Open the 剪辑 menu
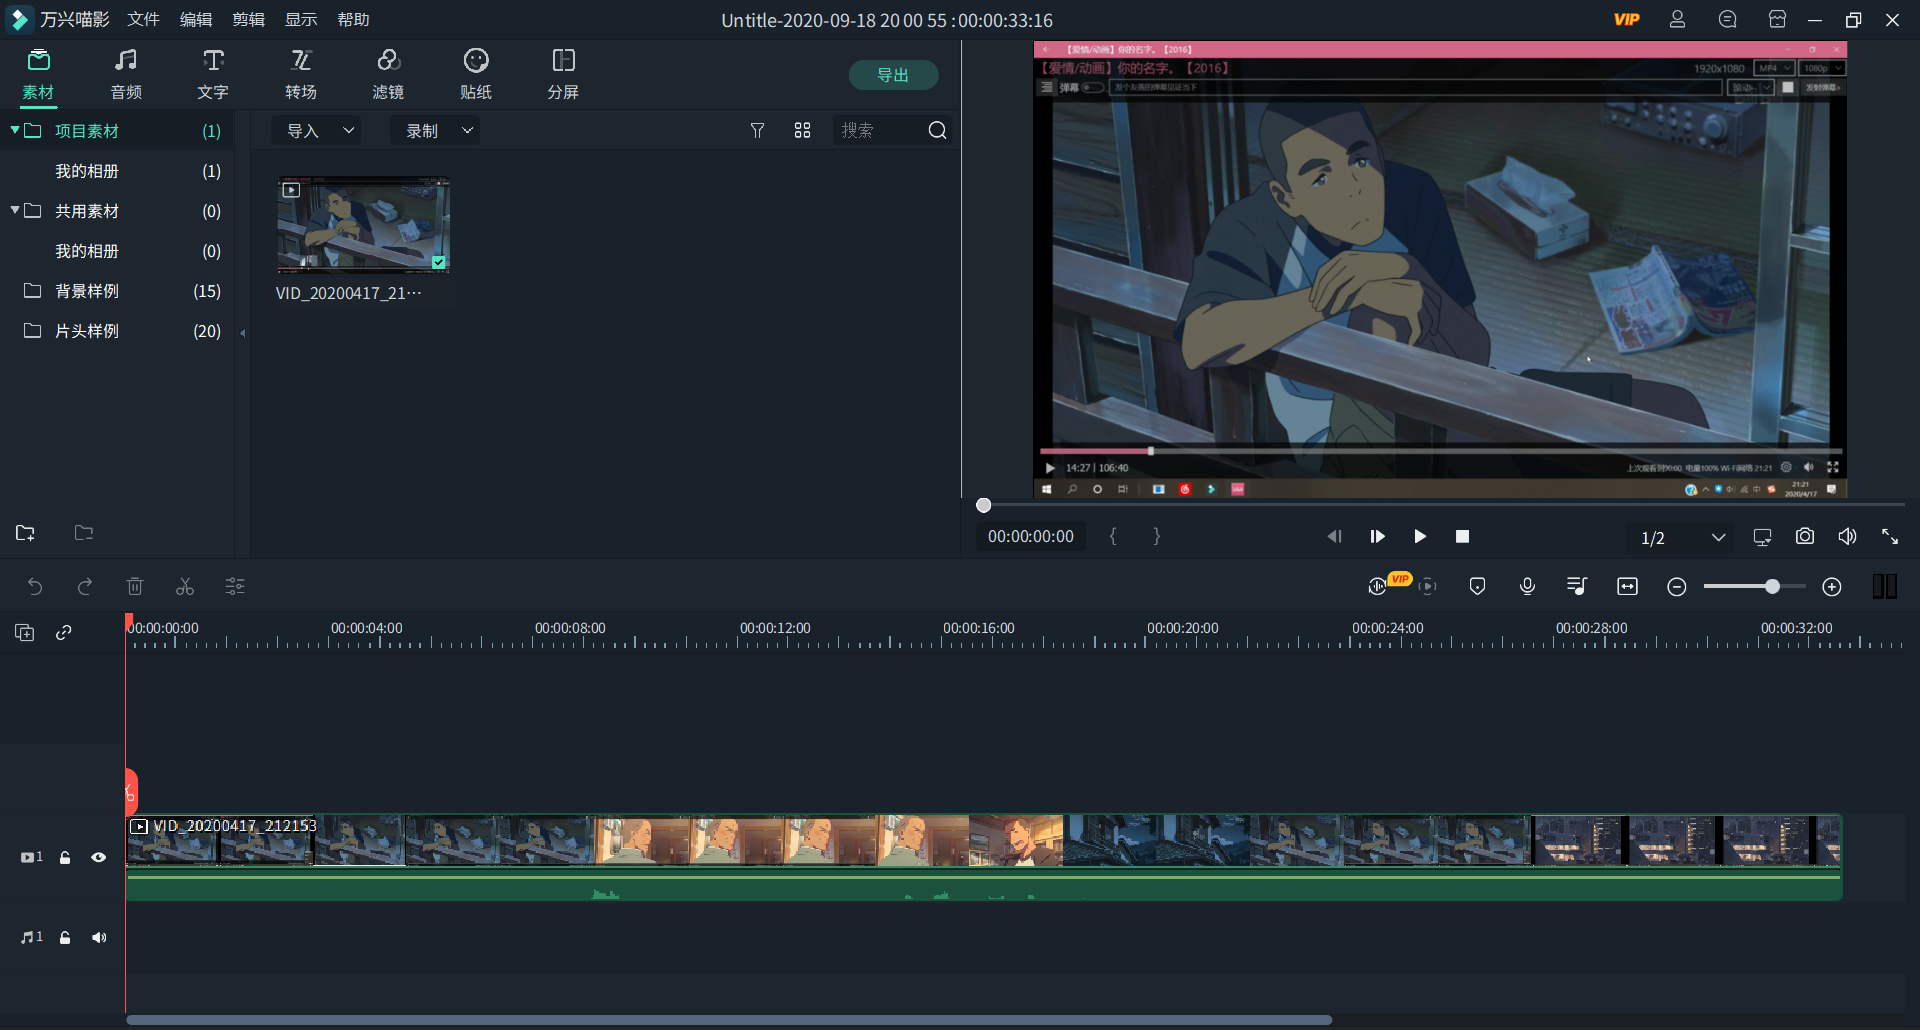Screen dimensions: 1920x1030 248,20
